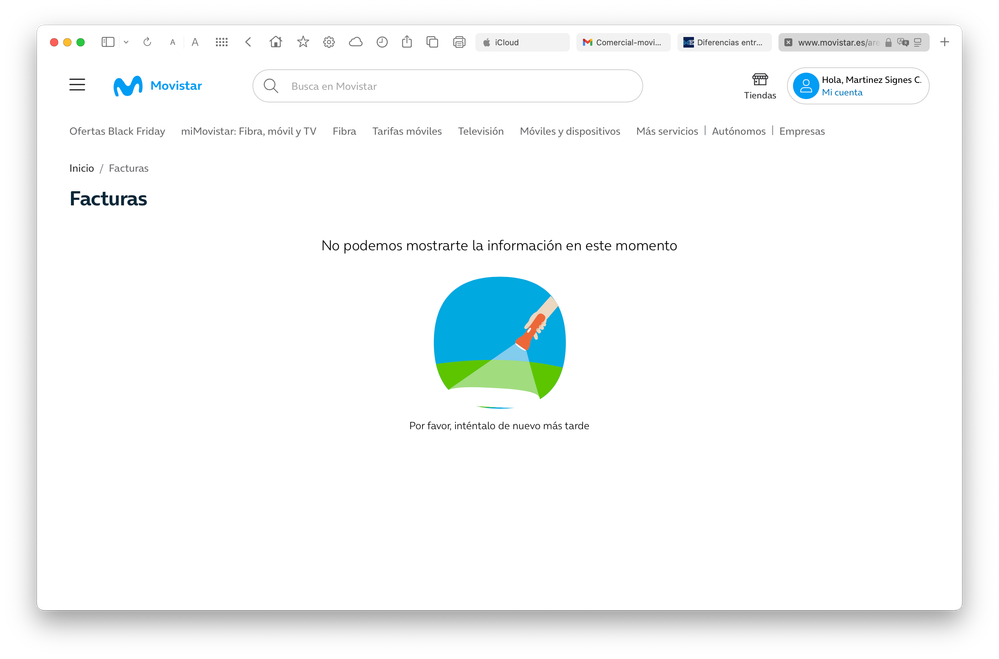This screenshot has height=659, width=999.
Task: Open the Safari share icon
Action: point(407,42)
